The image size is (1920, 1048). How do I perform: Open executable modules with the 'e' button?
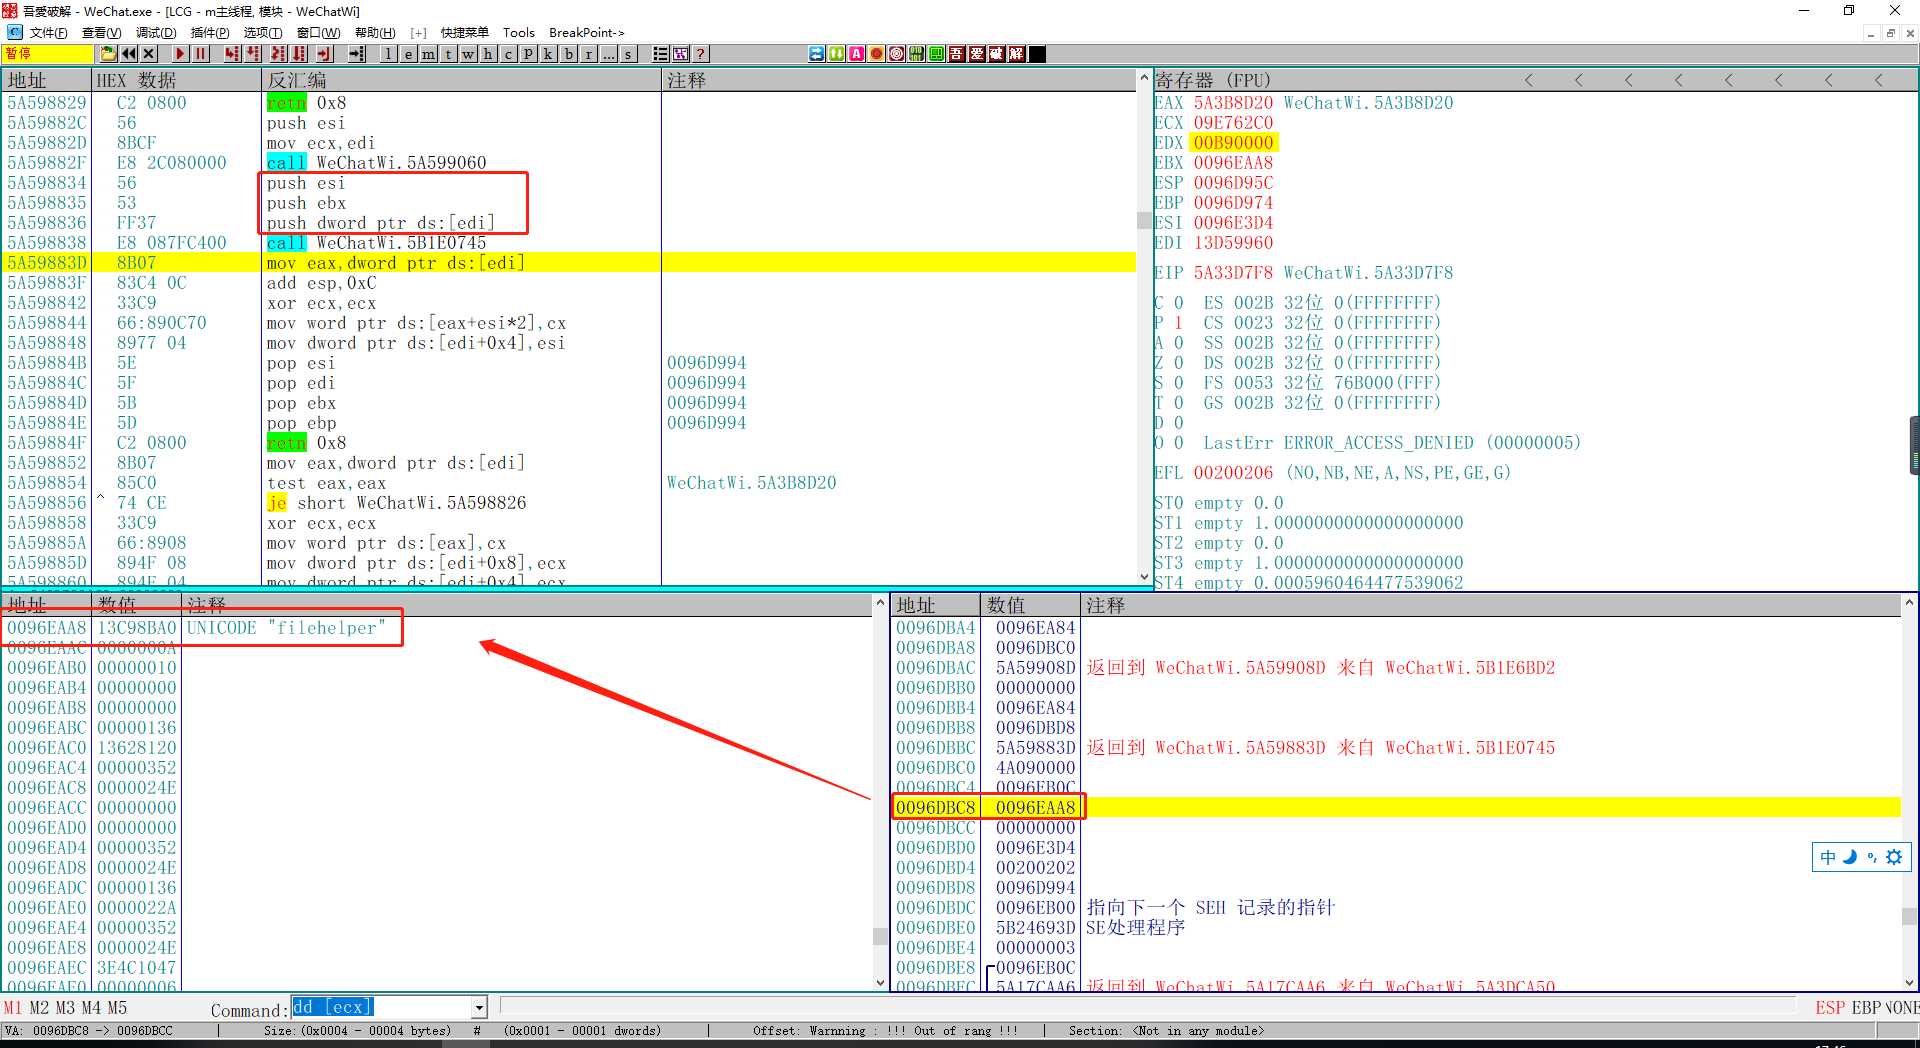[409, 54]
